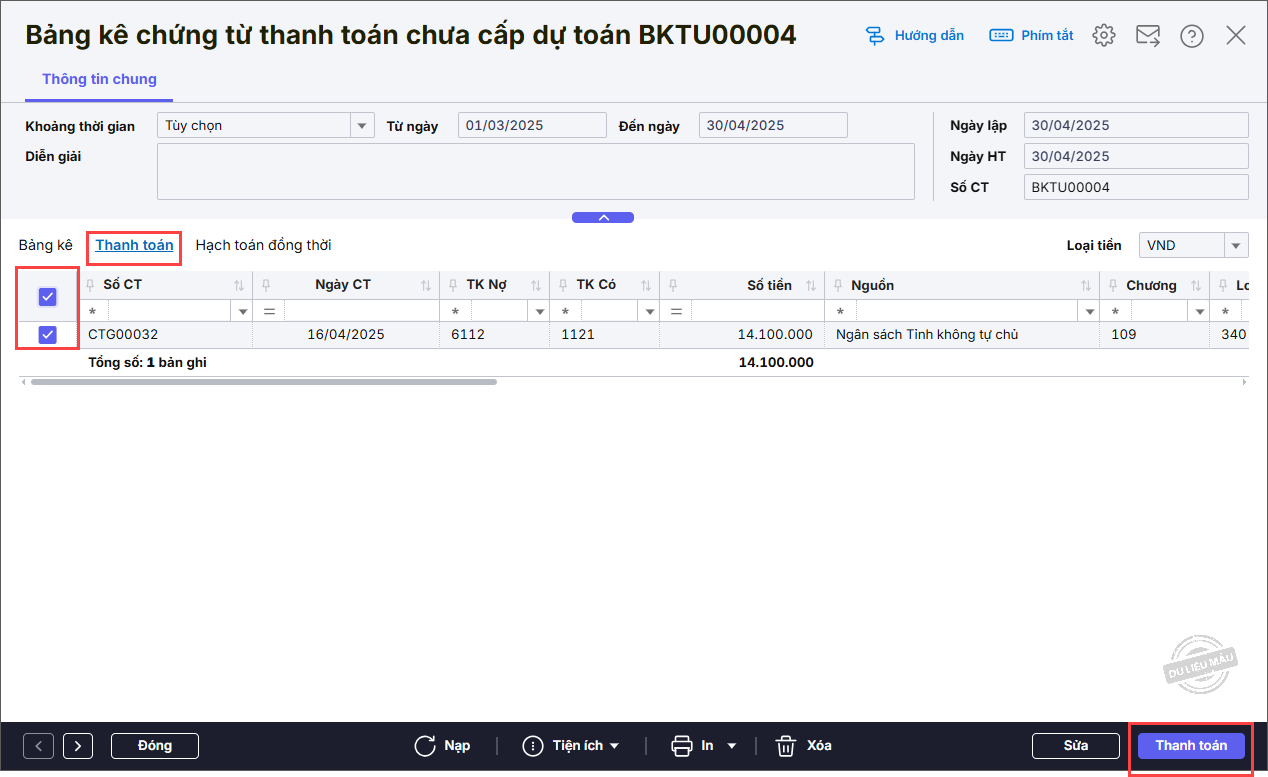
Task: Open TK Nợ filter dropdown arrow
Action: tap(537, 312)
